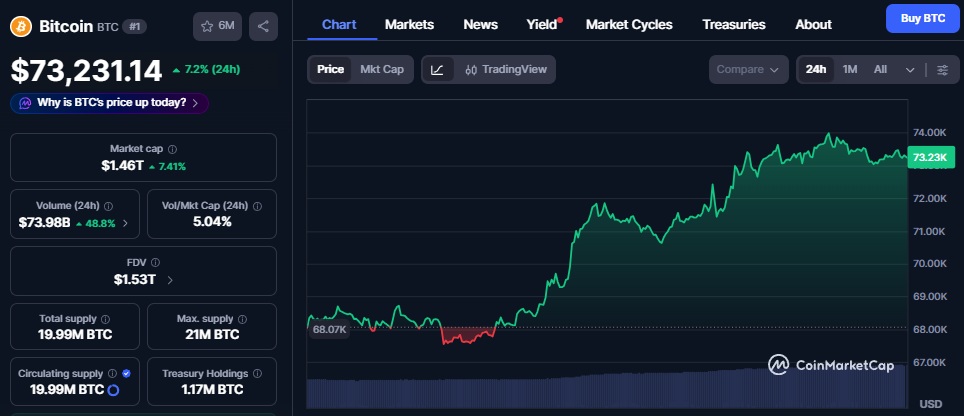This screenshot has height=416, width=964.
Task: Click the Bitcoin logo icon
Action: pos(23,26)
